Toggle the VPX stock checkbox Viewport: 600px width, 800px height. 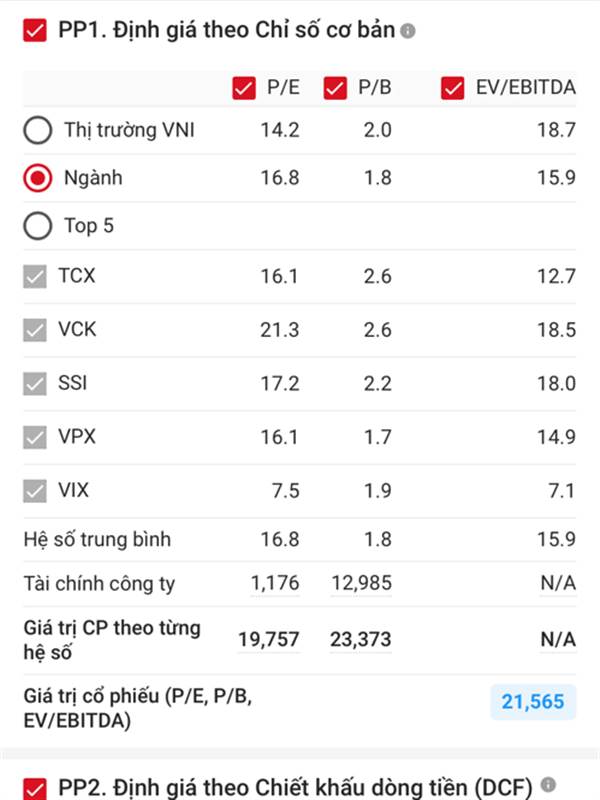click(36, 437)
